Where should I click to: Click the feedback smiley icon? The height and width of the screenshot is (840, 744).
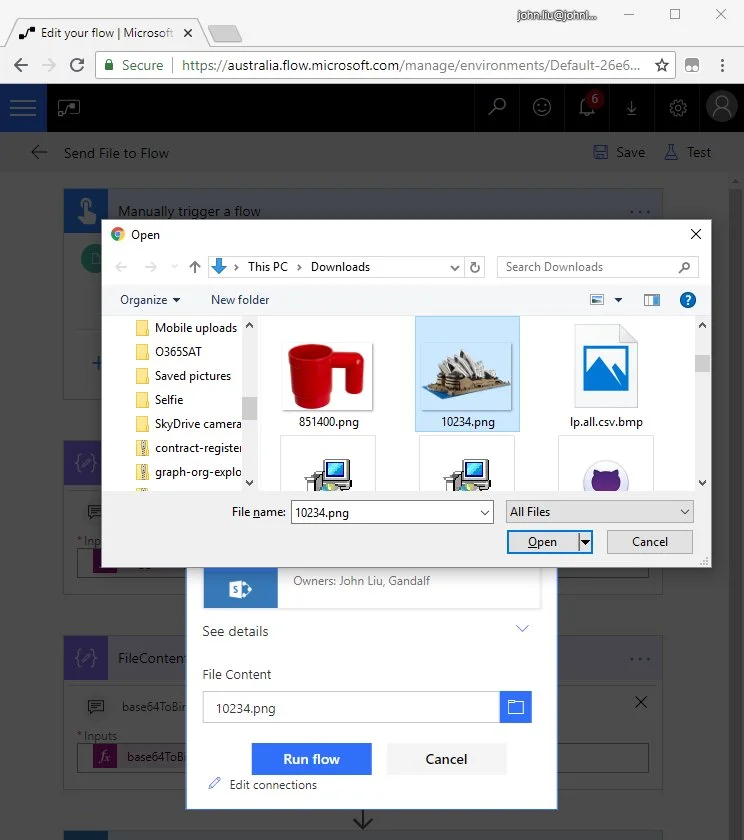click(x=542, y=108)
